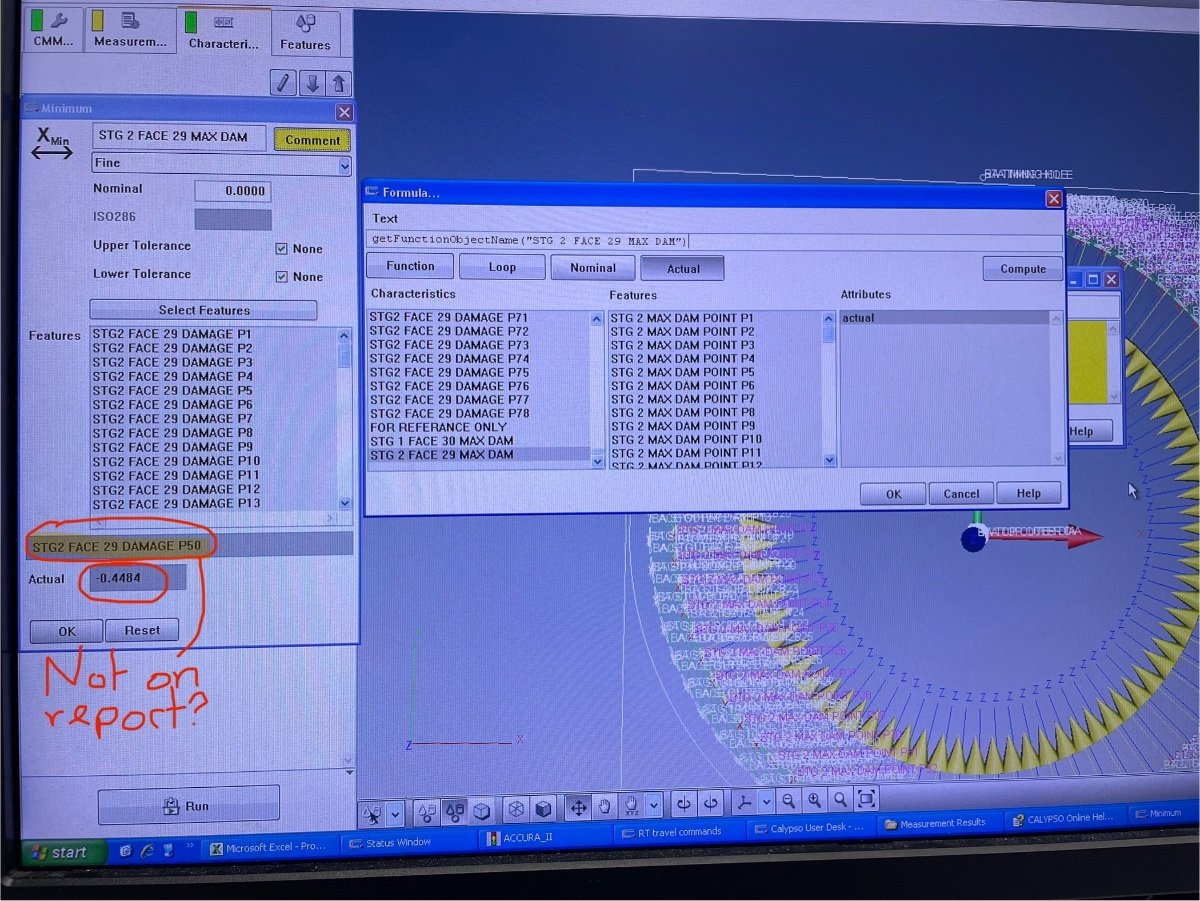Click rotate clockwise view icon
The height and width of the screenshot is (901, 1200).
[x=711, y=802]
